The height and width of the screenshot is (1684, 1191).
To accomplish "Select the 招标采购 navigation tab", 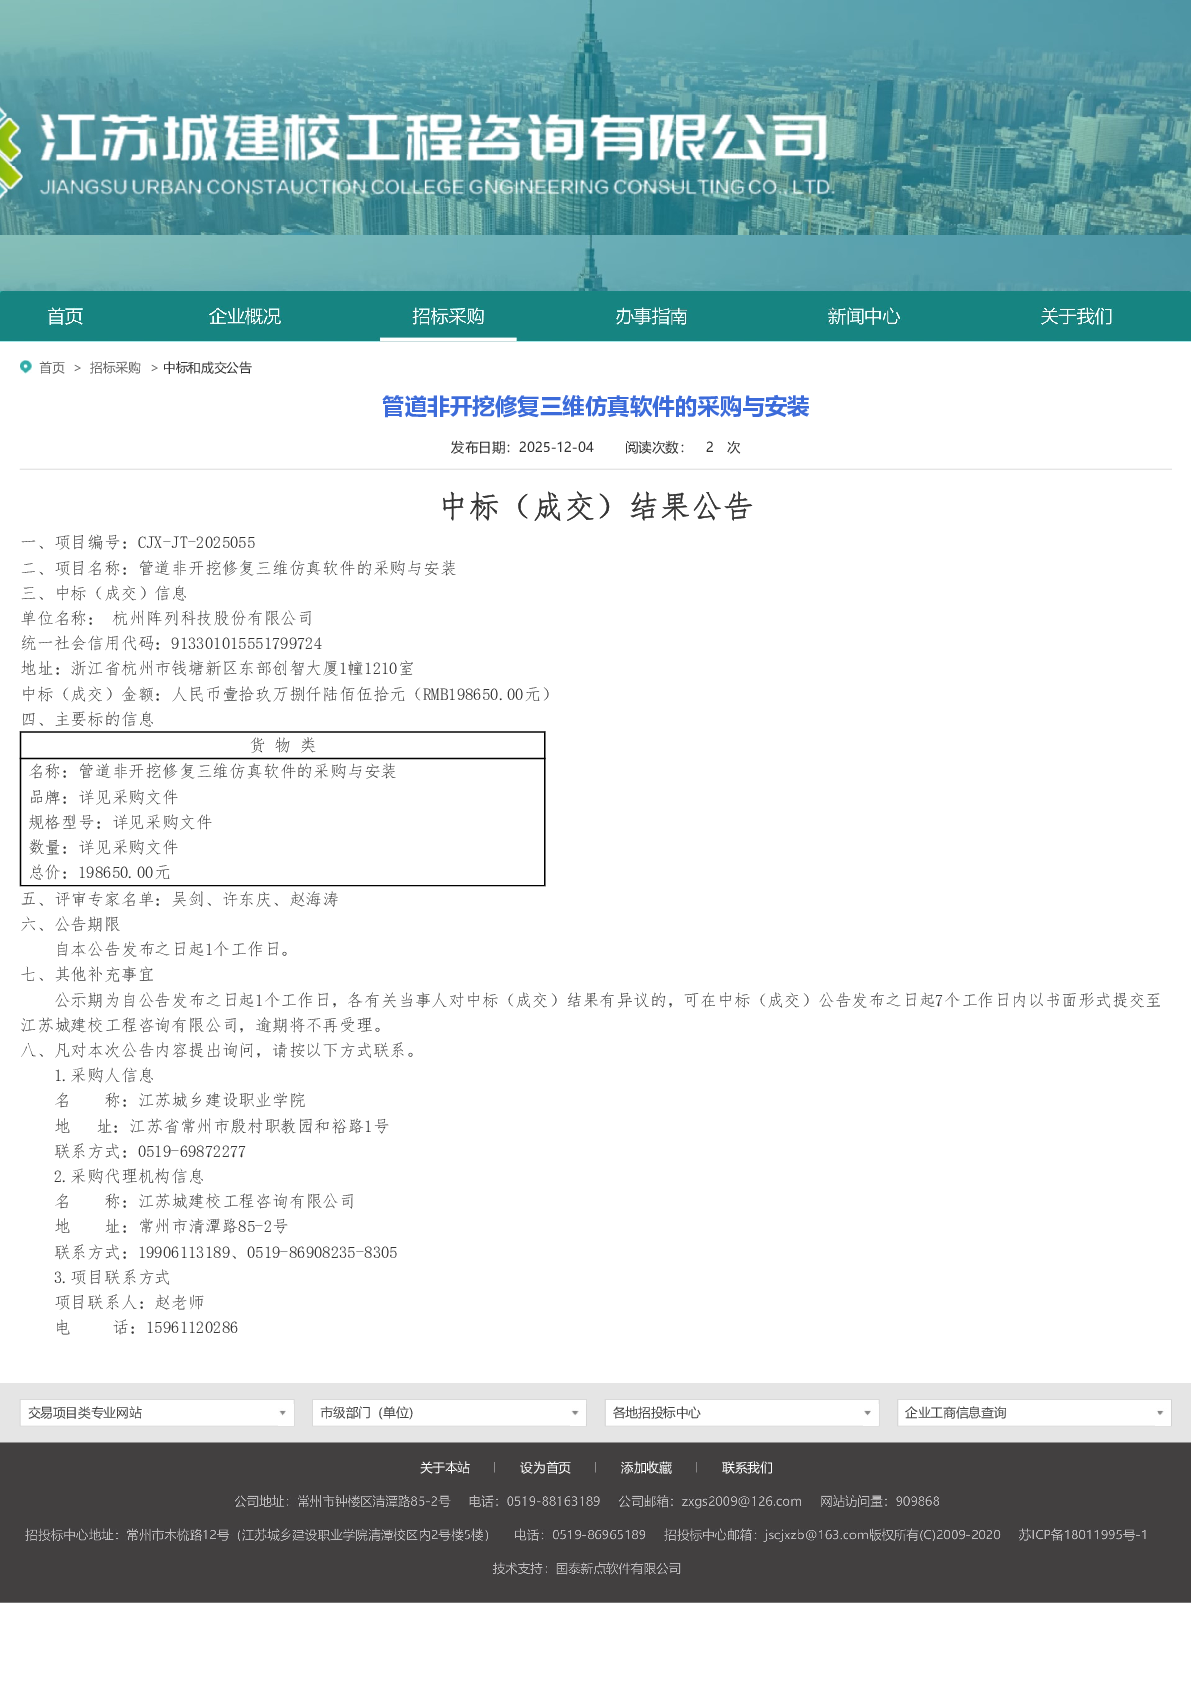I will (448, 317).
